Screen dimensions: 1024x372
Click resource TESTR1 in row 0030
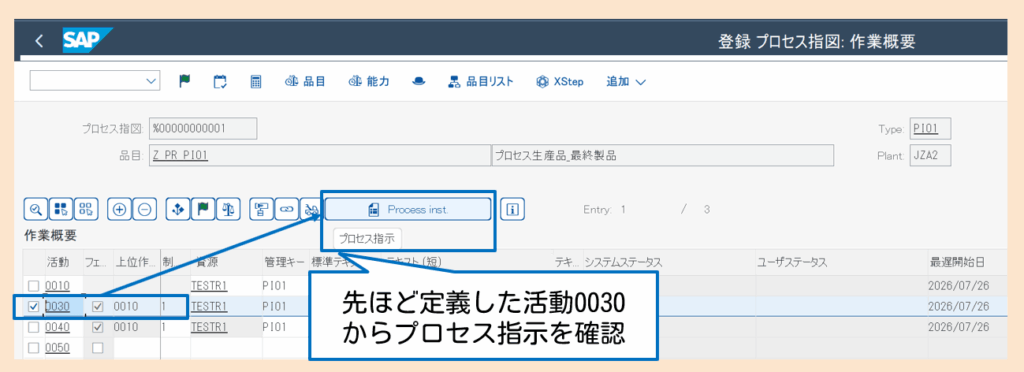(x=209, y=307)
